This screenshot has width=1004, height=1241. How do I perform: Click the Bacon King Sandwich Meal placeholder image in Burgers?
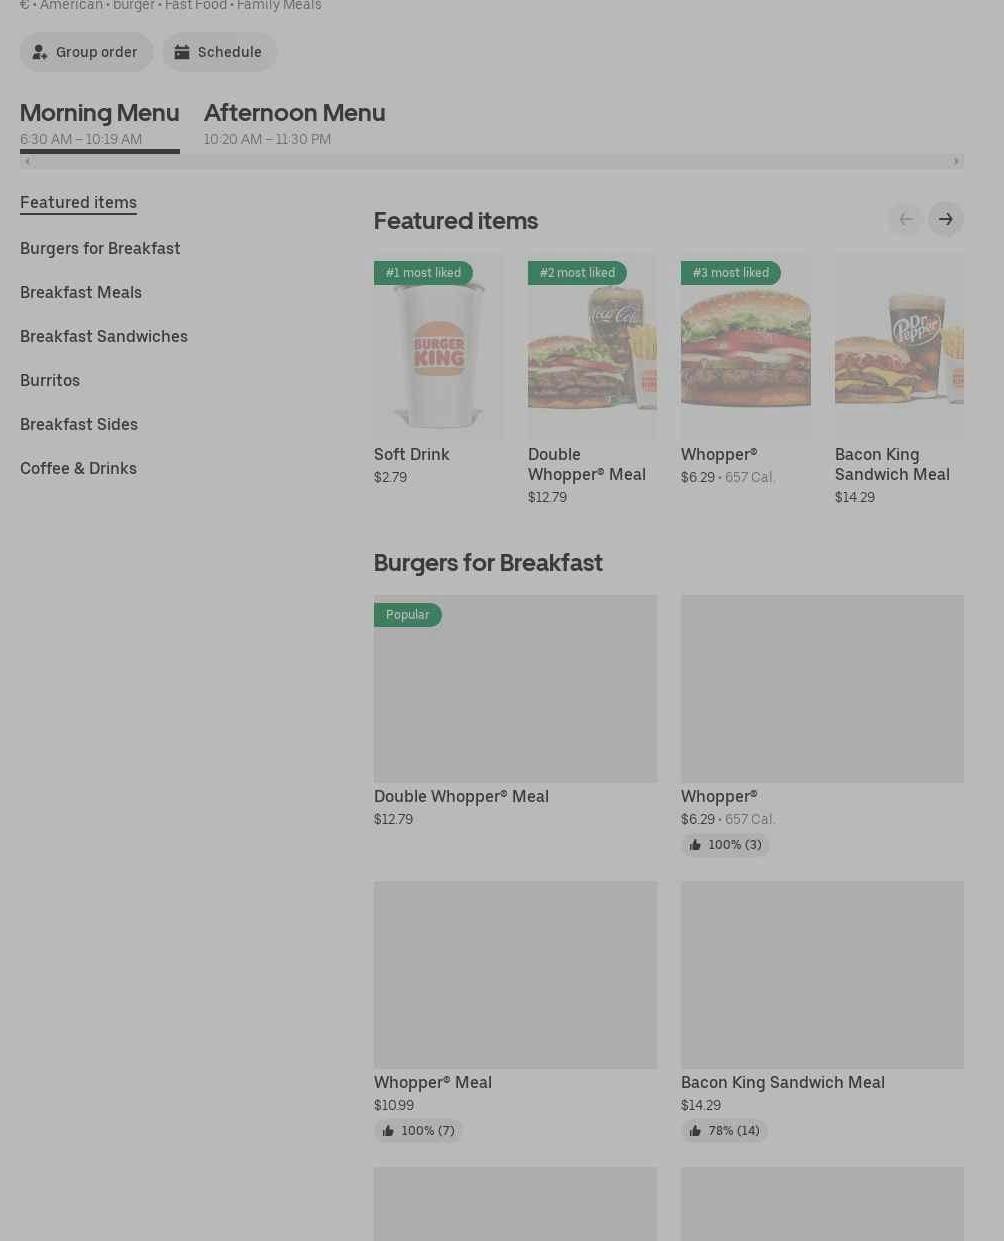click(822, 975)
